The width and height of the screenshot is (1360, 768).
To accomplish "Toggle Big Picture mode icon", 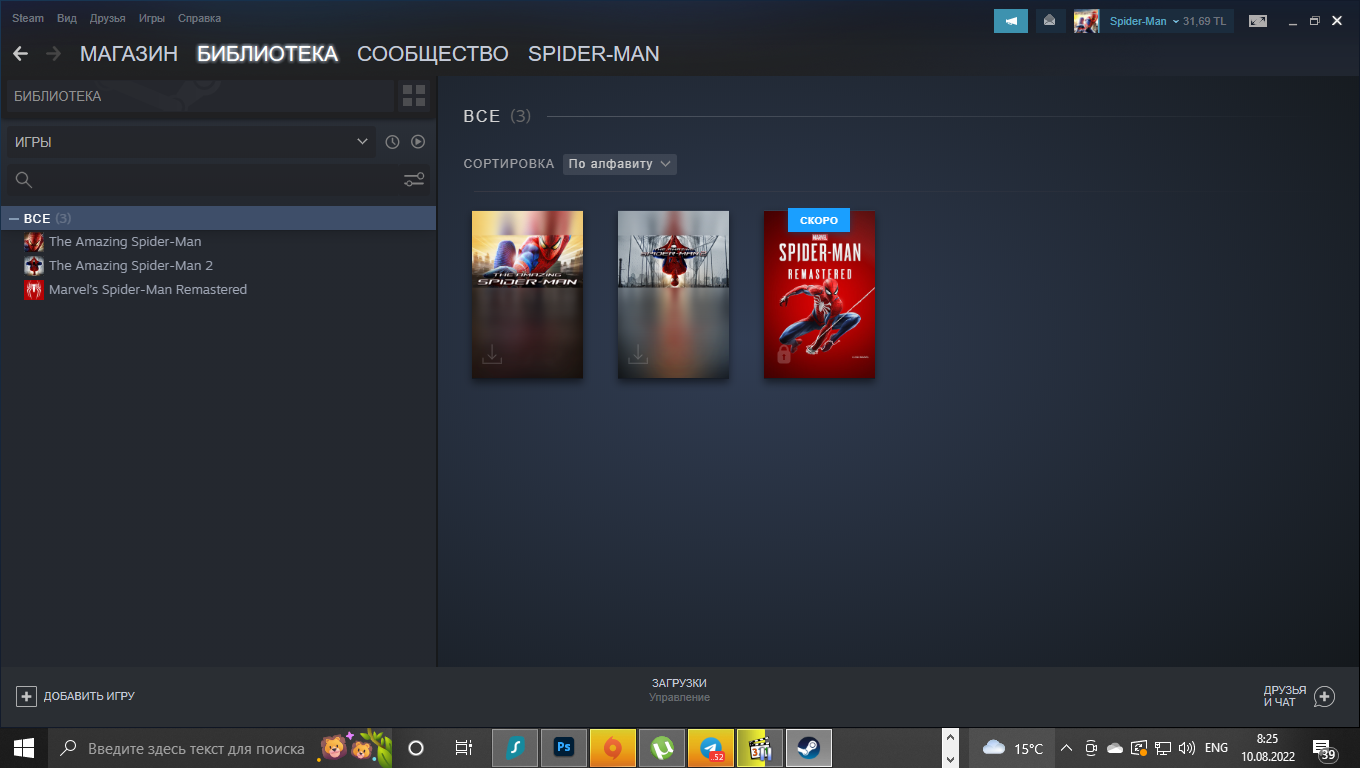I will point(1257,21).
